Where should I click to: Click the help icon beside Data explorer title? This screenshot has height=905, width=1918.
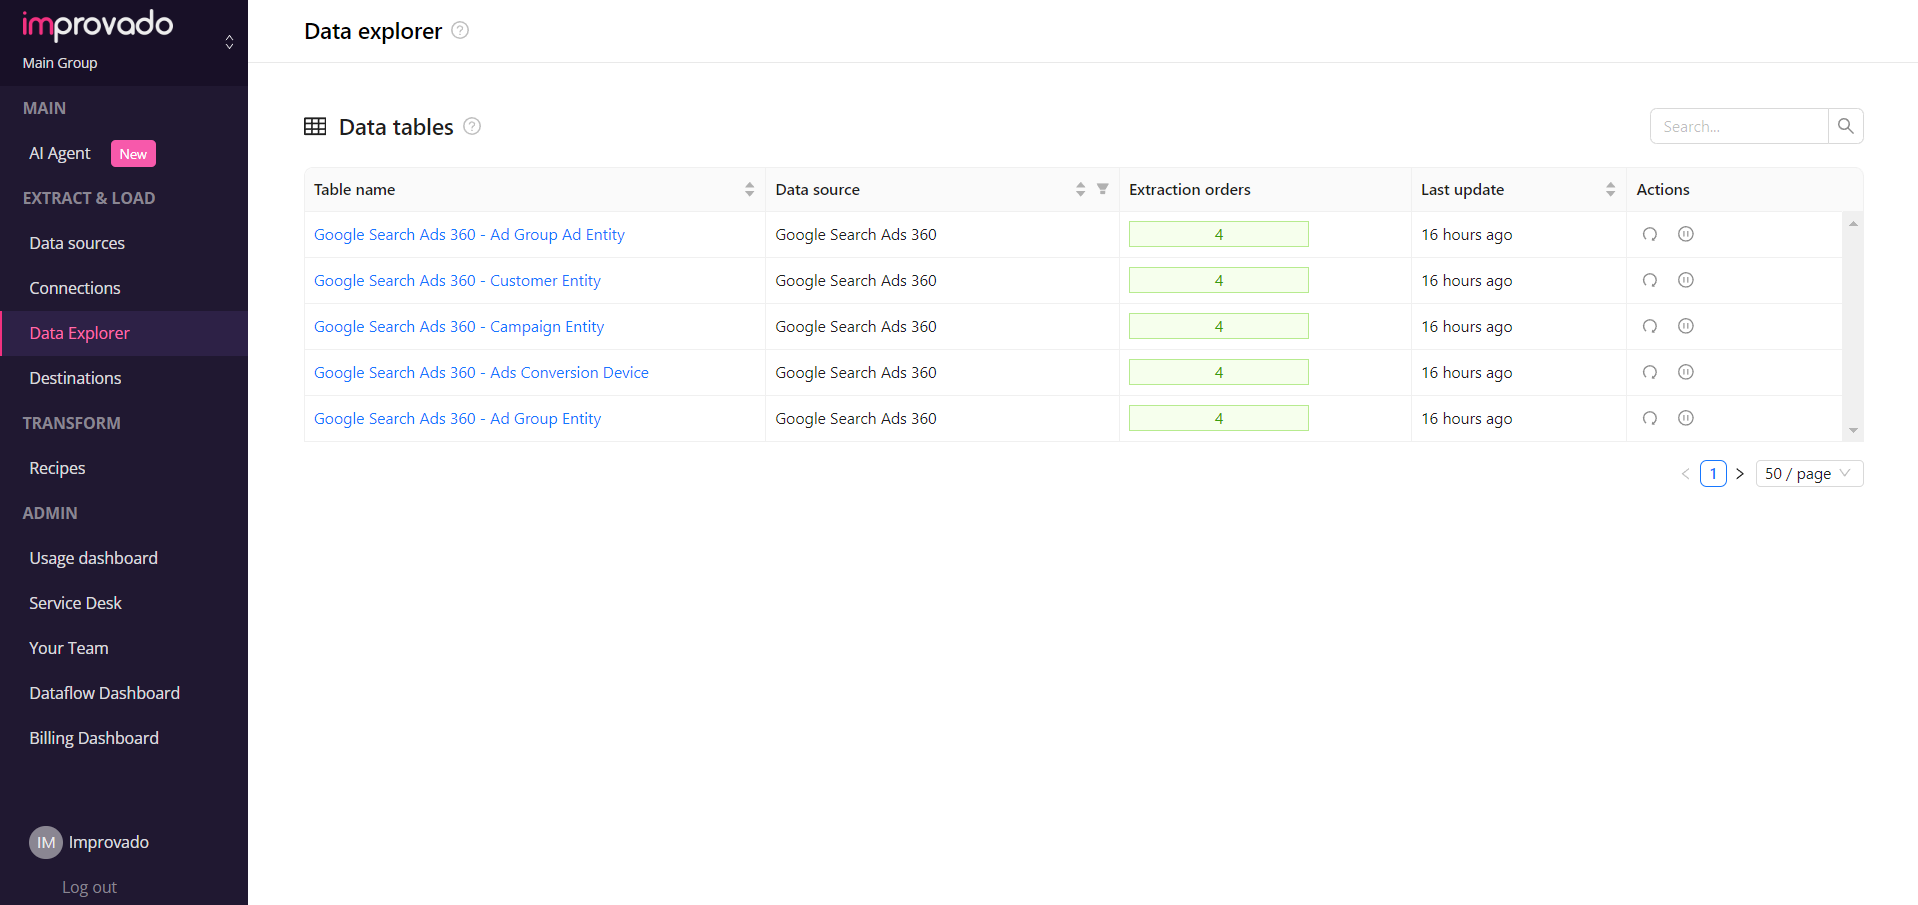[x=460, y=30]
